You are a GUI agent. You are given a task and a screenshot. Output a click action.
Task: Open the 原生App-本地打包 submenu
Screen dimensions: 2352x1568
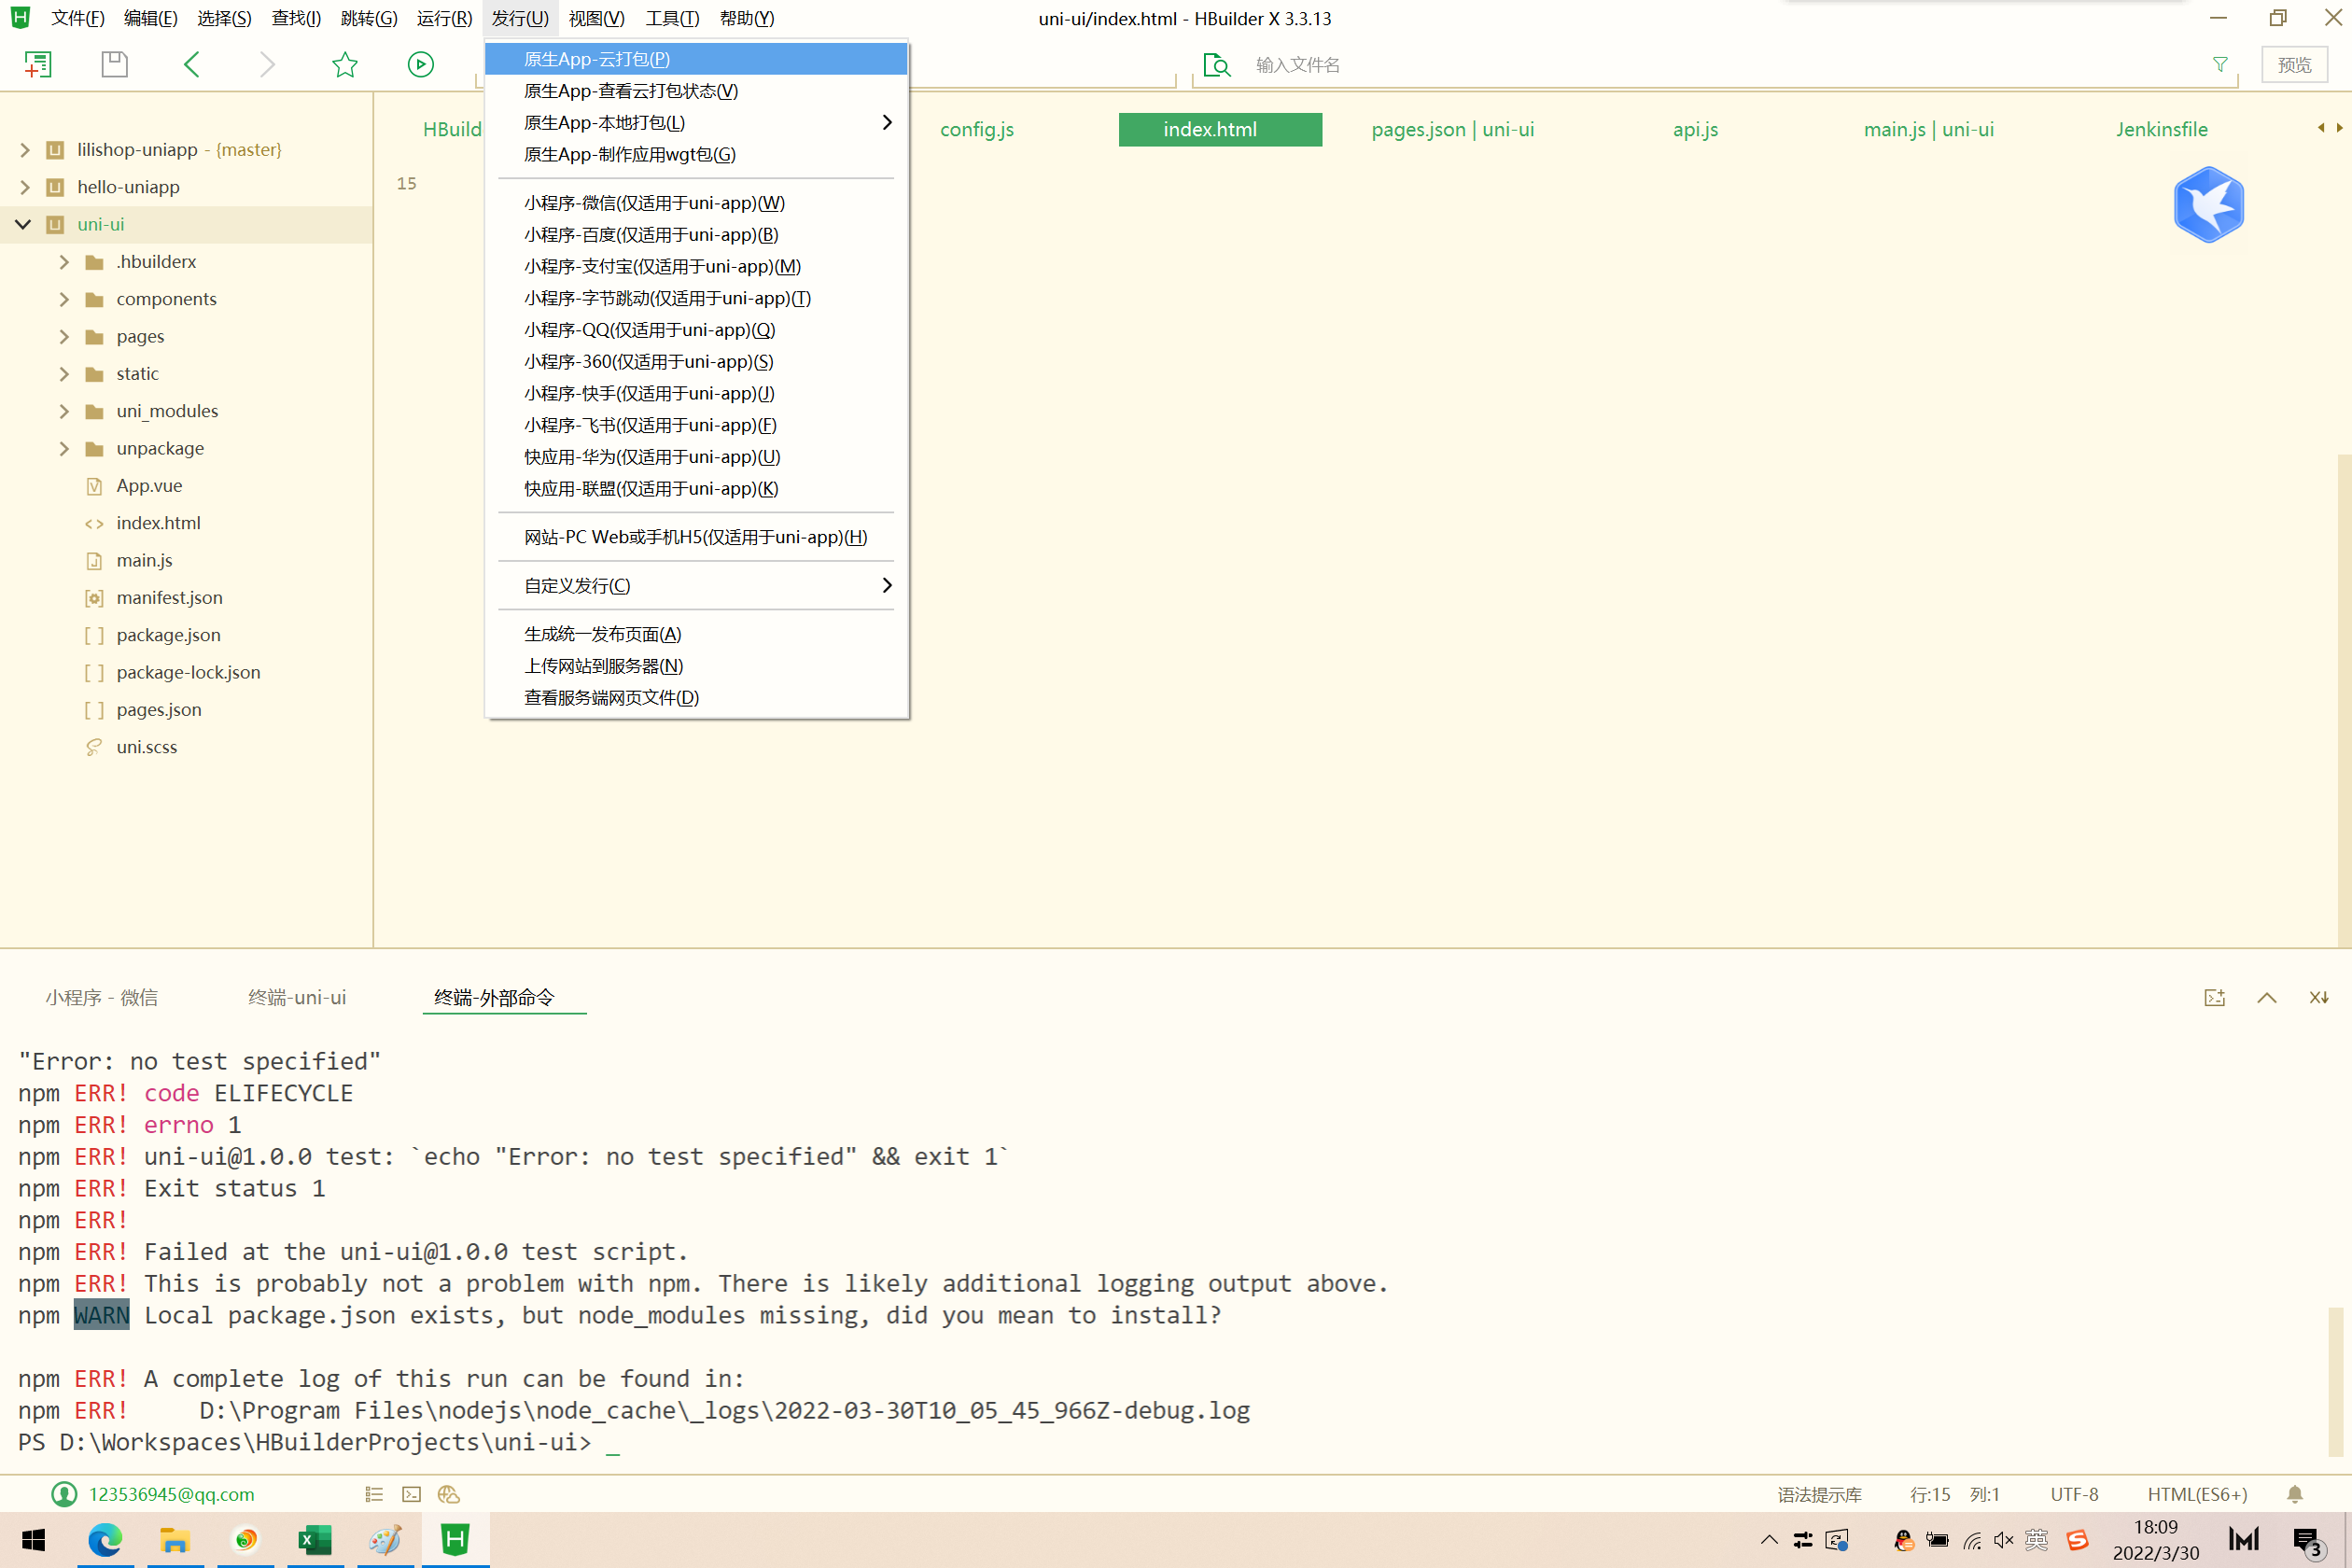tap(696, 123)
